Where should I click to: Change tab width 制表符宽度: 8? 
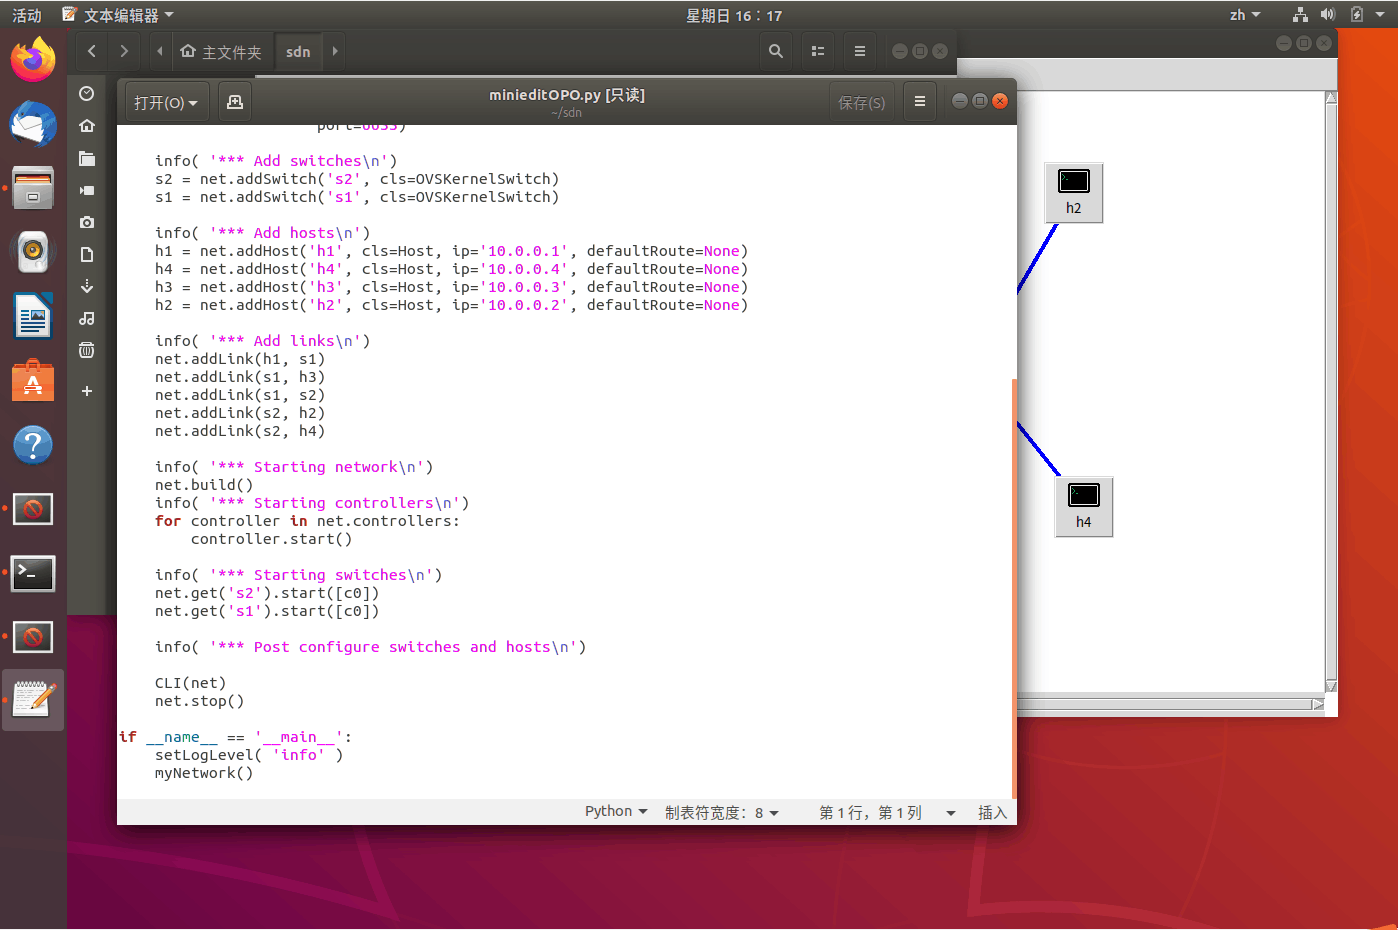721,812
